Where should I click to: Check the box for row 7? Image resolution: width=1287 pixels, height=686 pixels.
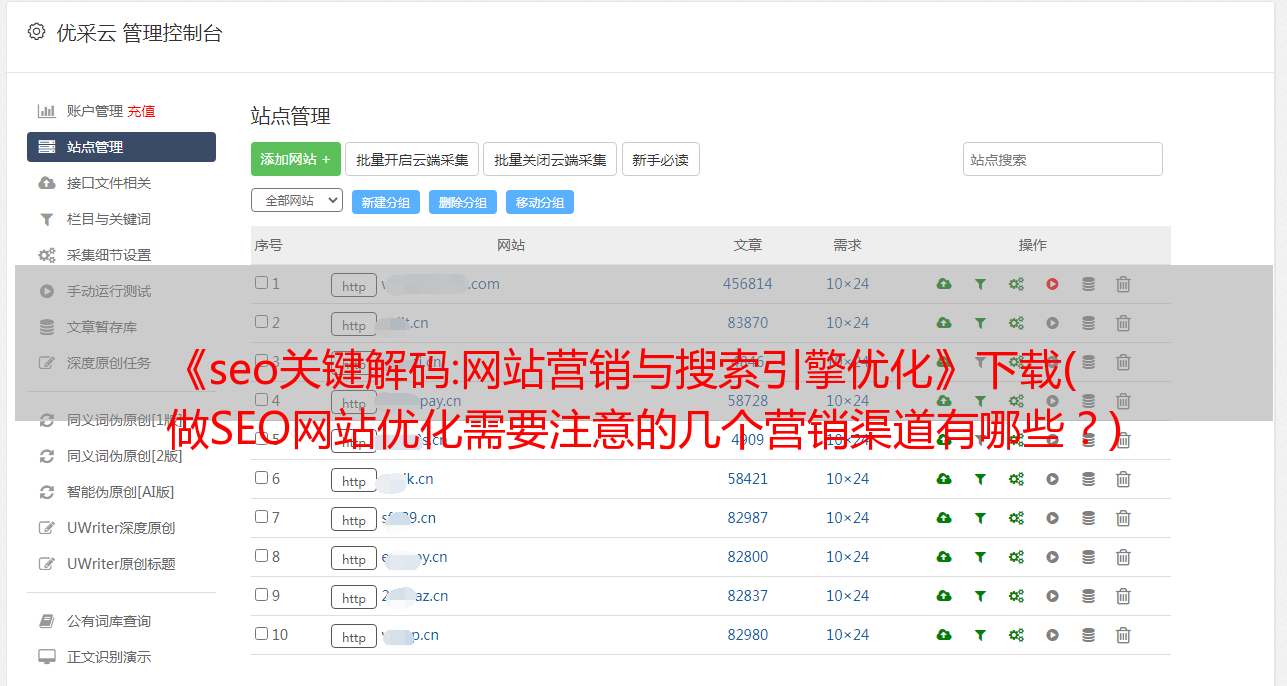[261, 517]
